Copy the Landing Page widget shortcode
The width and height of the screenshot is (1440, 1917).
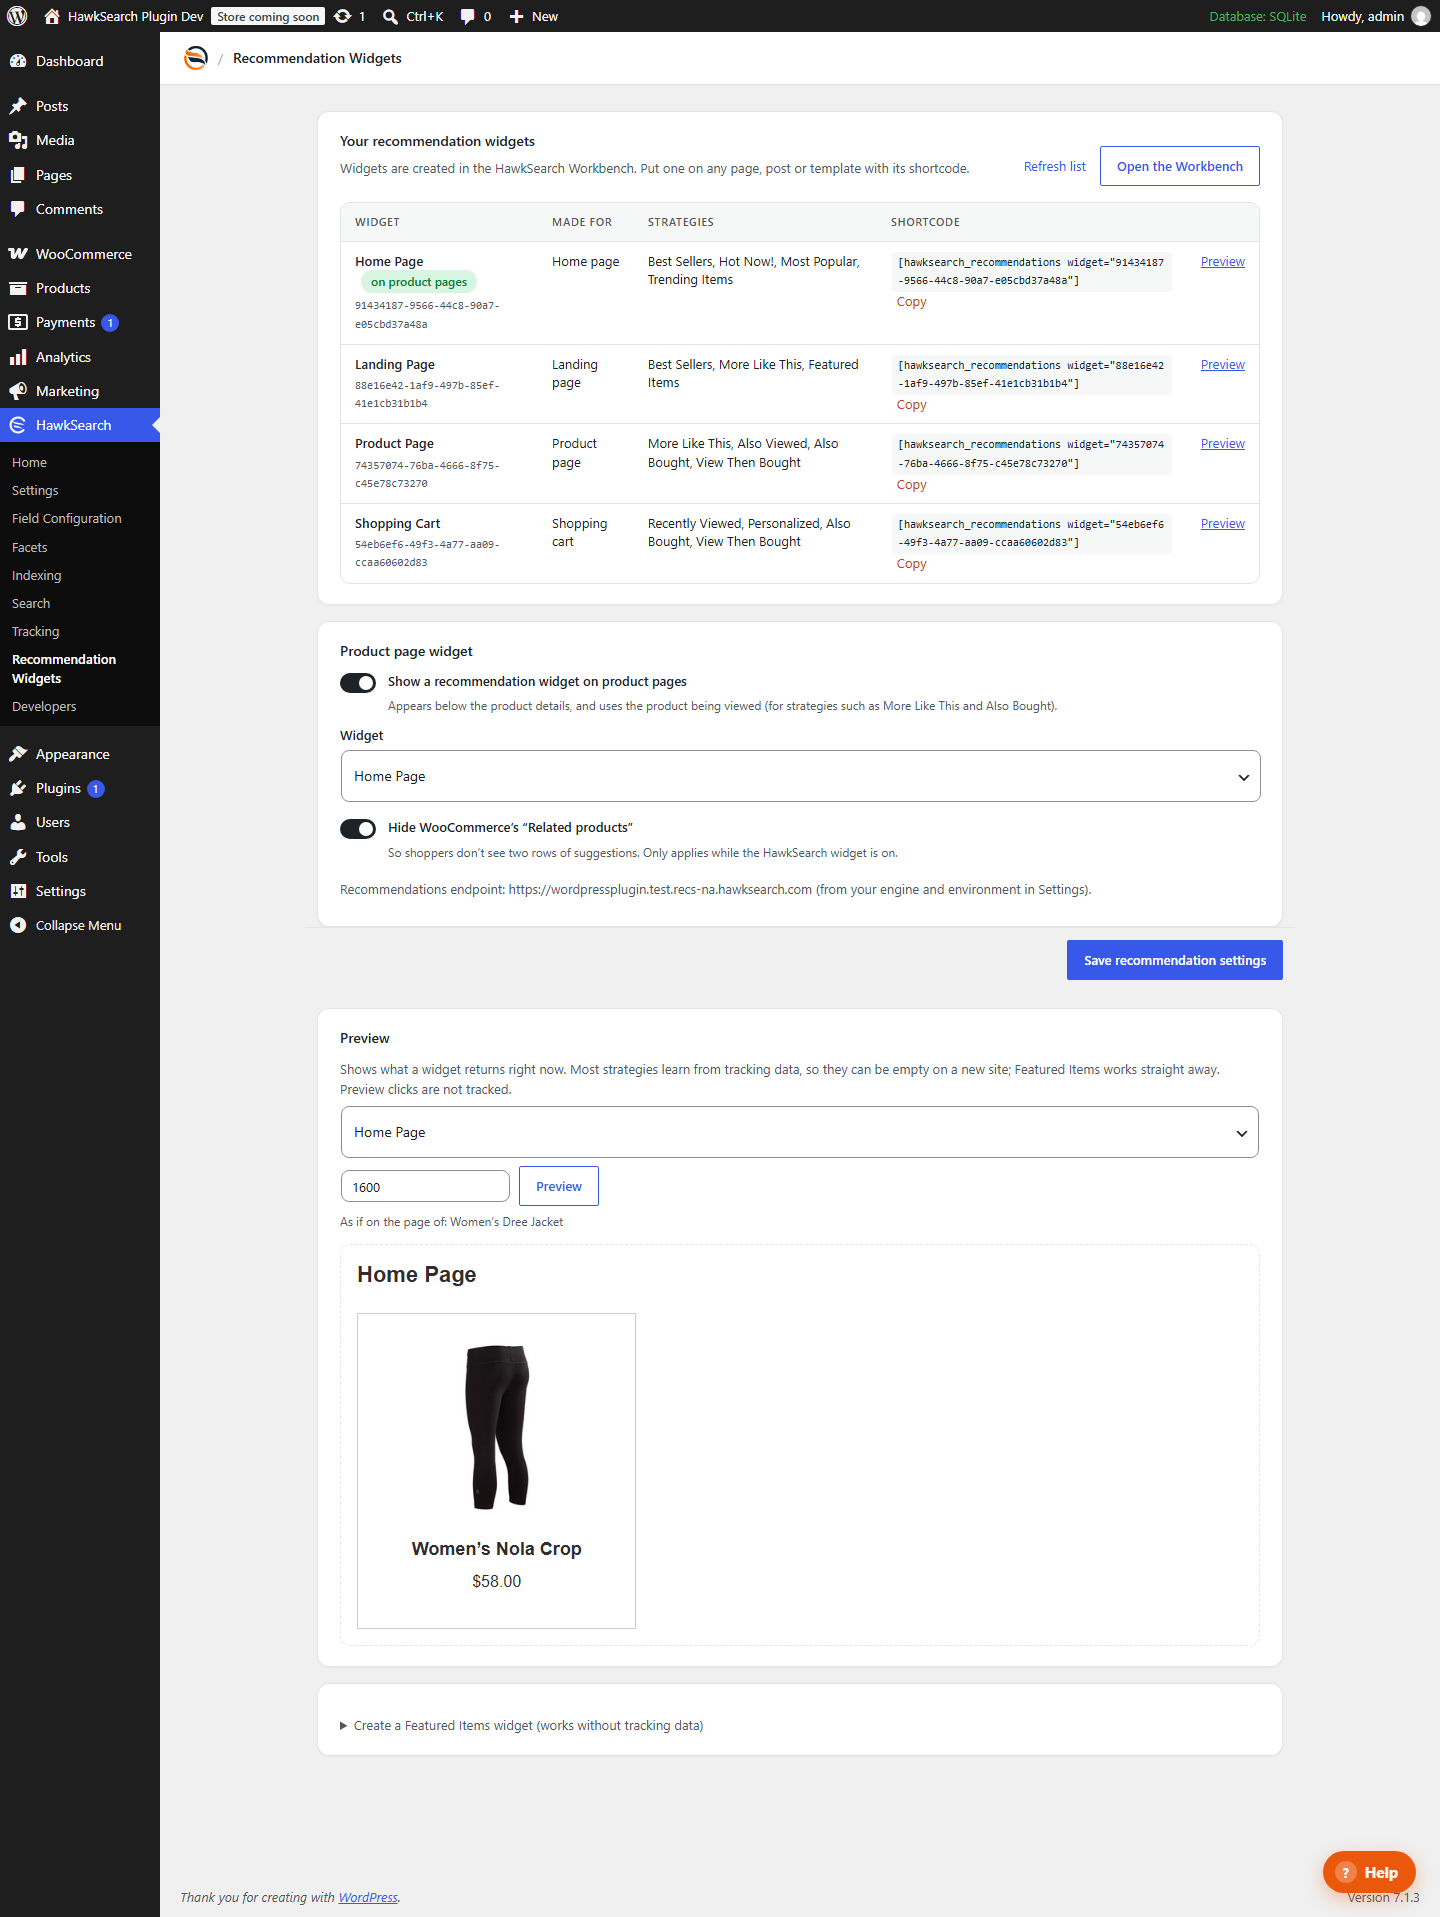pyautogui.click(x=911, y=405)
